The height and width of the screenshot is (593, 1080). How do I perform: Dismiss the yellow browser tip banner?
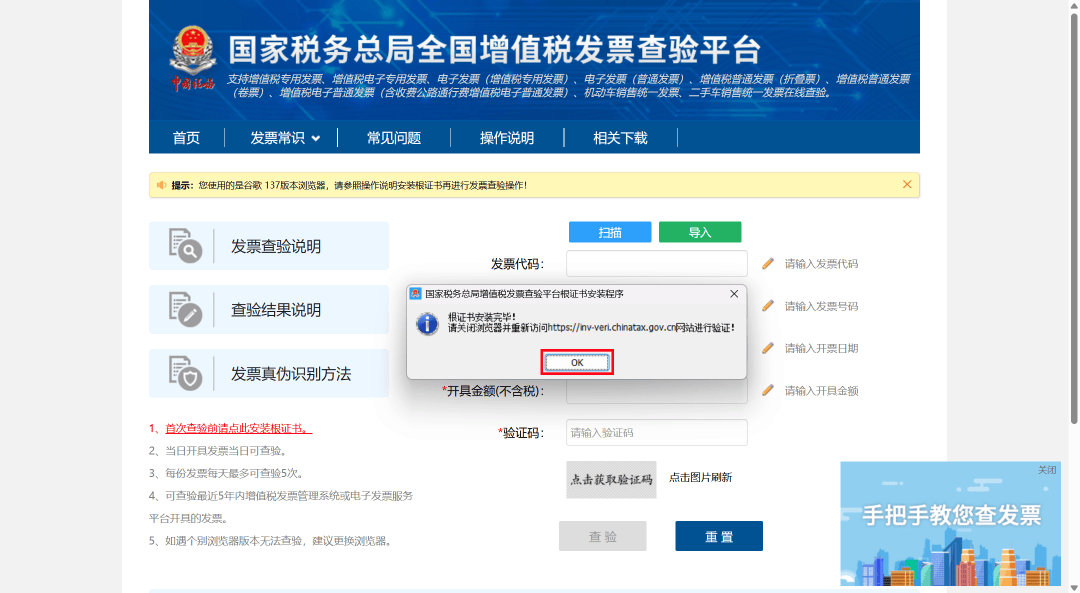point(907,185)
